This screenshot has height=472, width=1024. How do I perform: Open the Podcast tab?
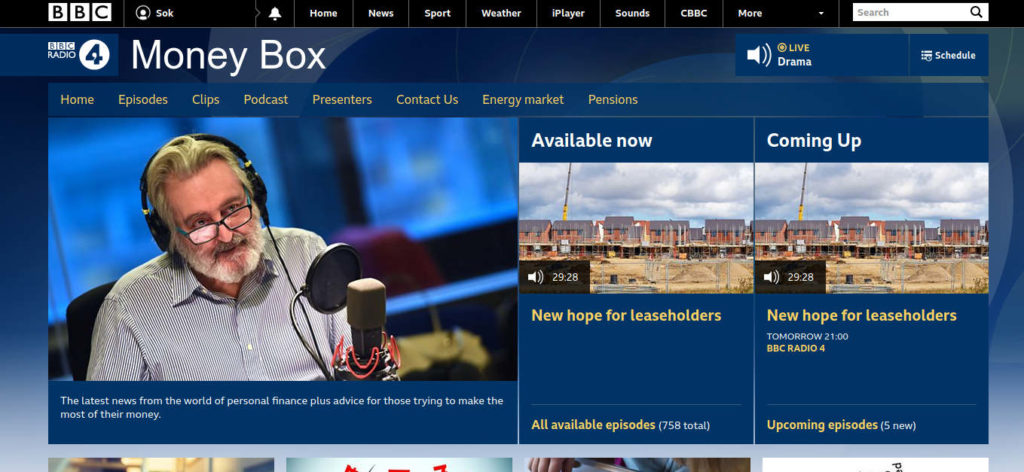pyautogui.click(x=265, y=100)
